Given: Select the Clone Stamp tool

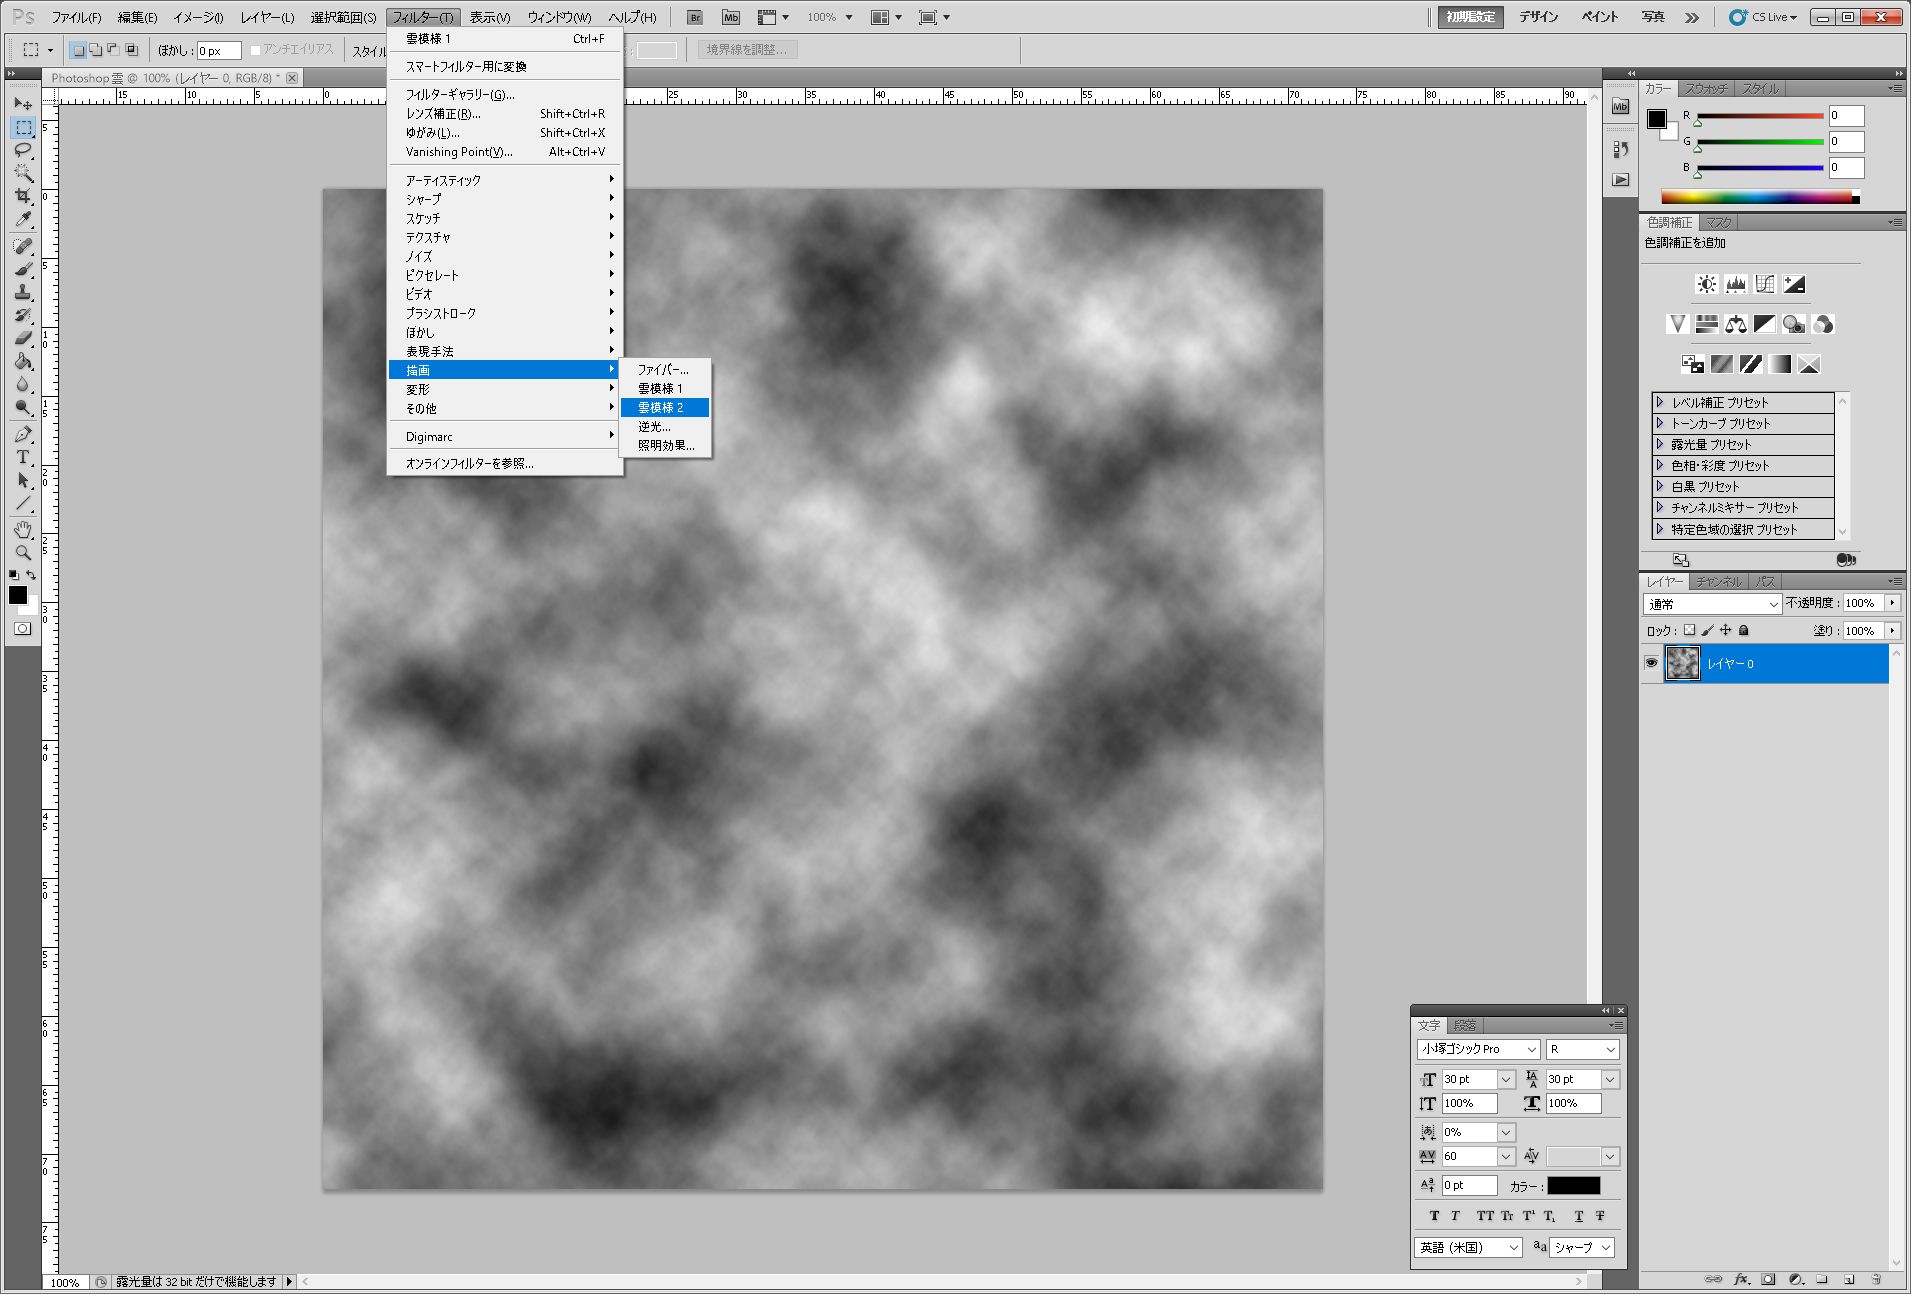Looking at the screenshot, I should point(23,292).
